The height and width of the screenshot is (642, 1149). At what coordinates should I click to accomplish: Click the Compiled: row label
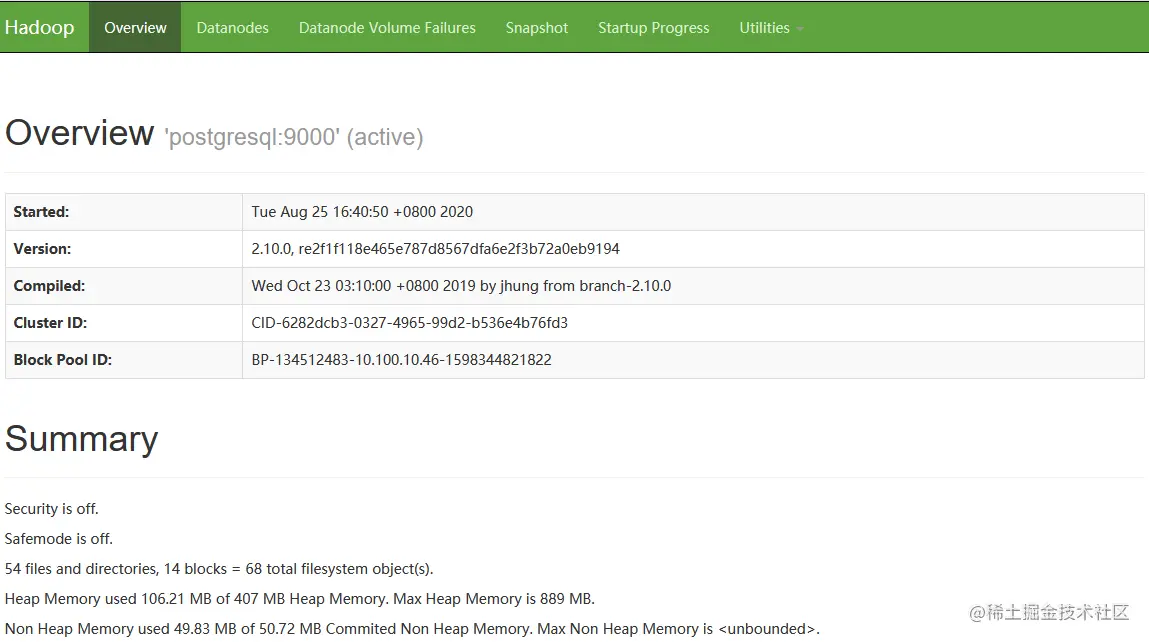(x=49, y=286)
